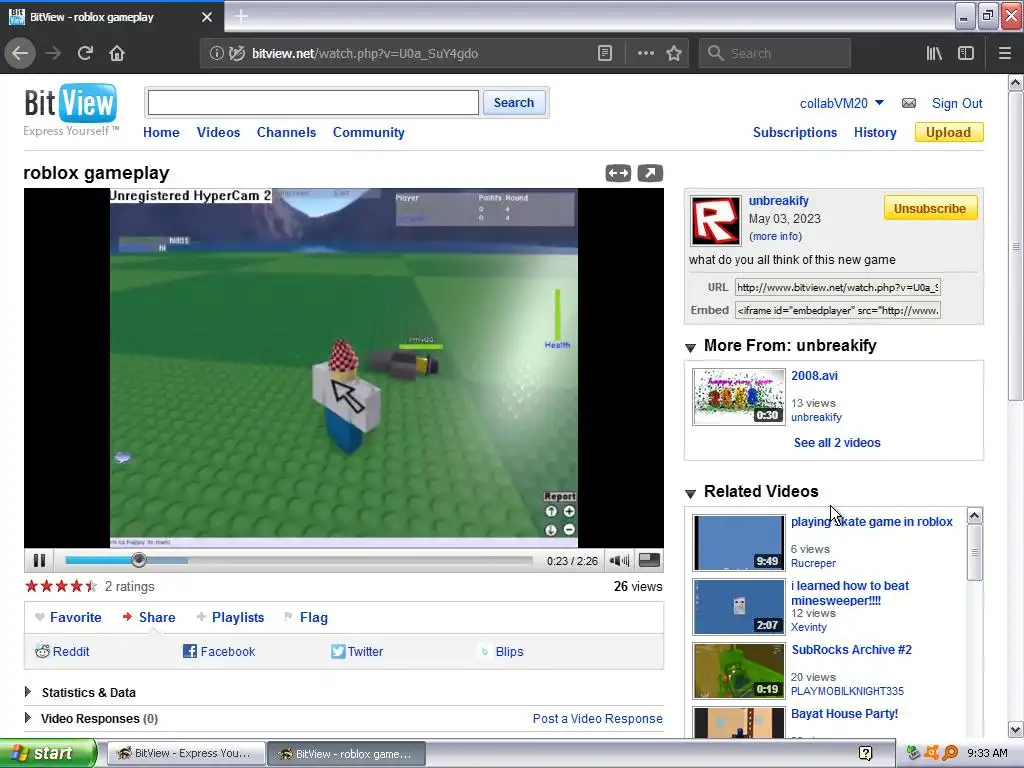
Task: Click Post a Video Response link
Action: pyautogui.click(x=598, y=718)
